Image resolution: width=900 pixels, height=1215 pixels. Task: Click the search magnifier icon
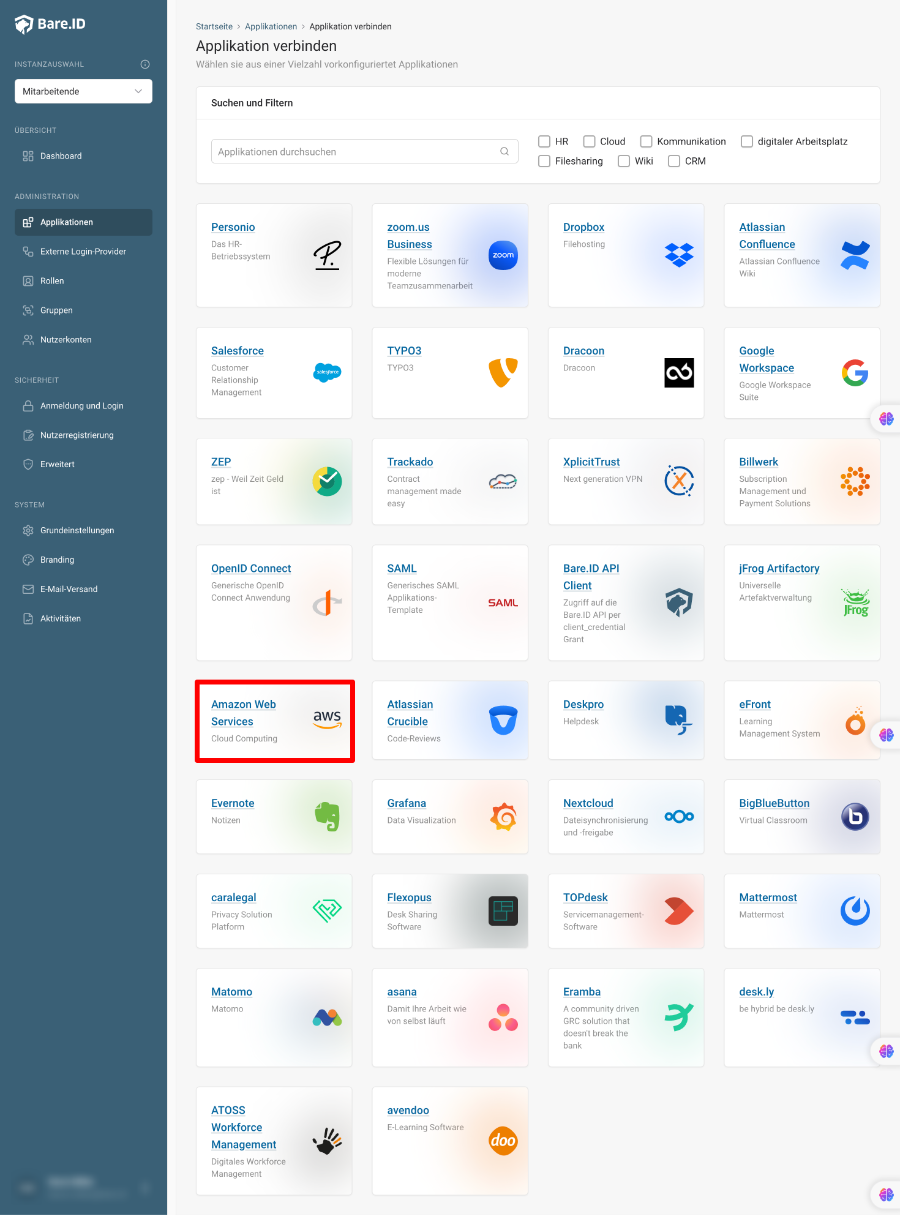click(x=505, y=152)
